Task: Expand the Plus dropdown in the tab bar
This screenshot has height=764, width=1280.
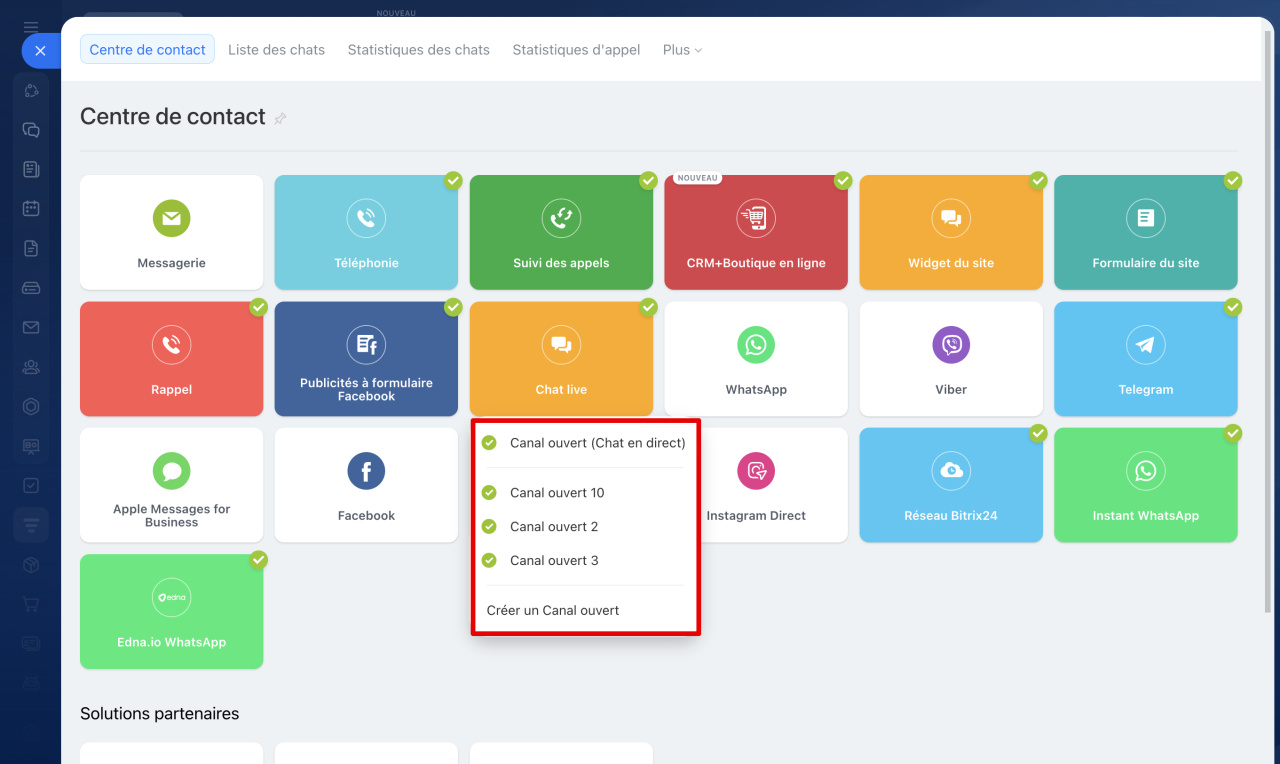Action: 683,49
